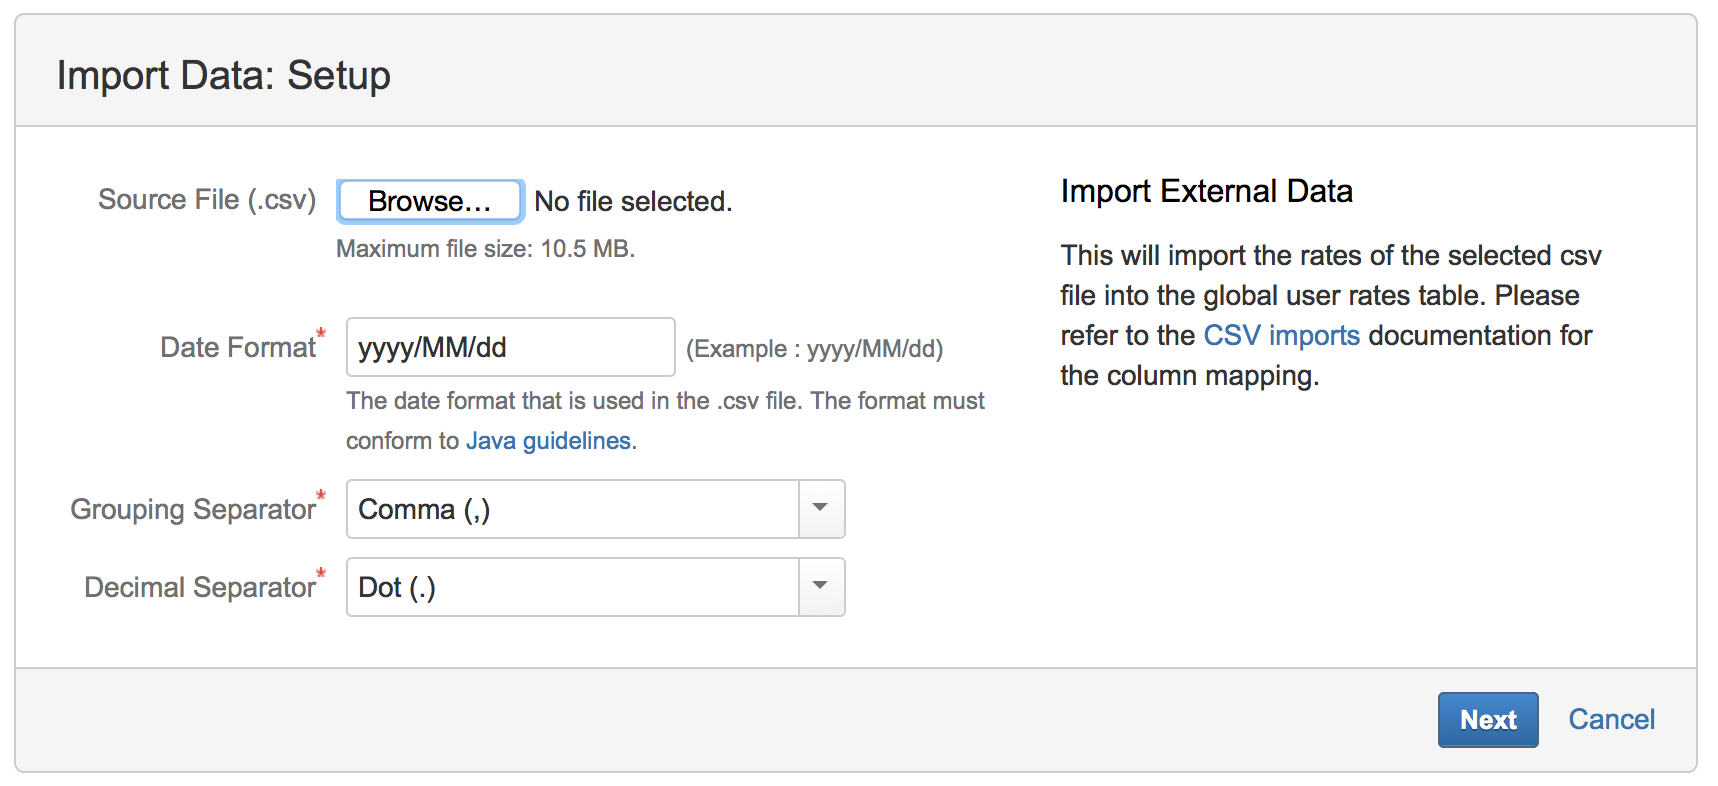This screenshot has height=786, width=1718.
Task: Click the Grouping Separator label
Action: tap(193, 509)
